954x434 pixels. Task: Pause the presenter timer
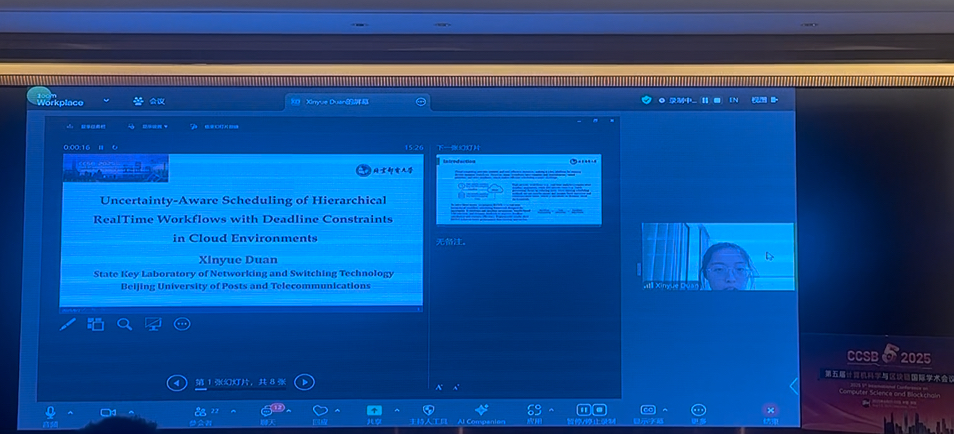click(101, 147)
